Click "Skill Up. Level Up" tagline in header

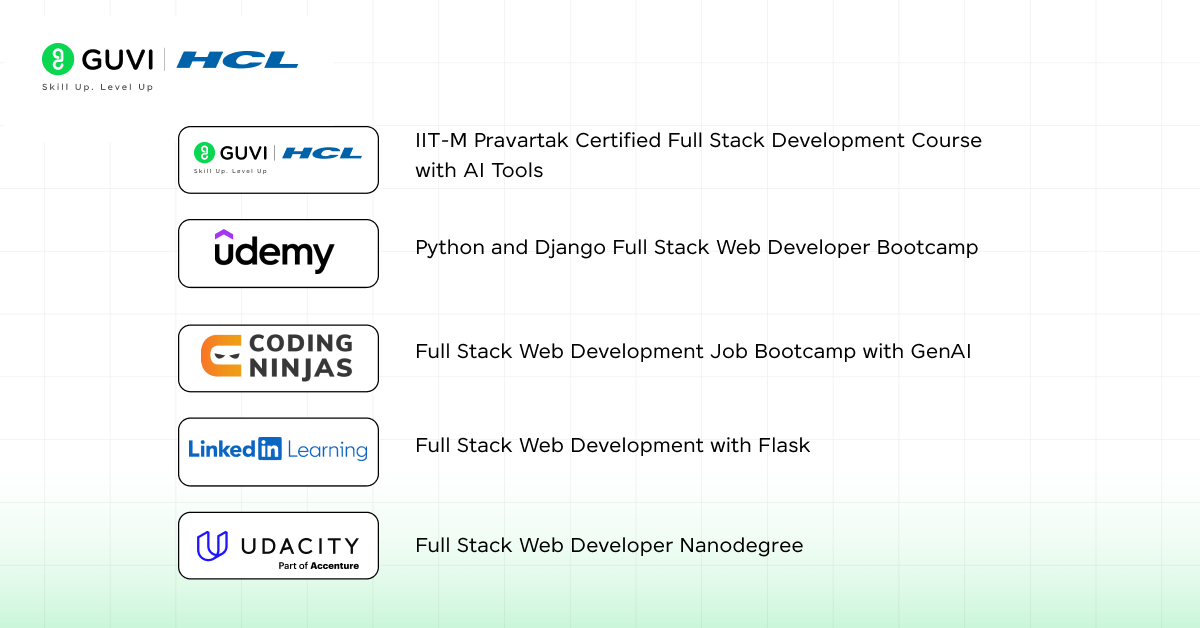97,87
